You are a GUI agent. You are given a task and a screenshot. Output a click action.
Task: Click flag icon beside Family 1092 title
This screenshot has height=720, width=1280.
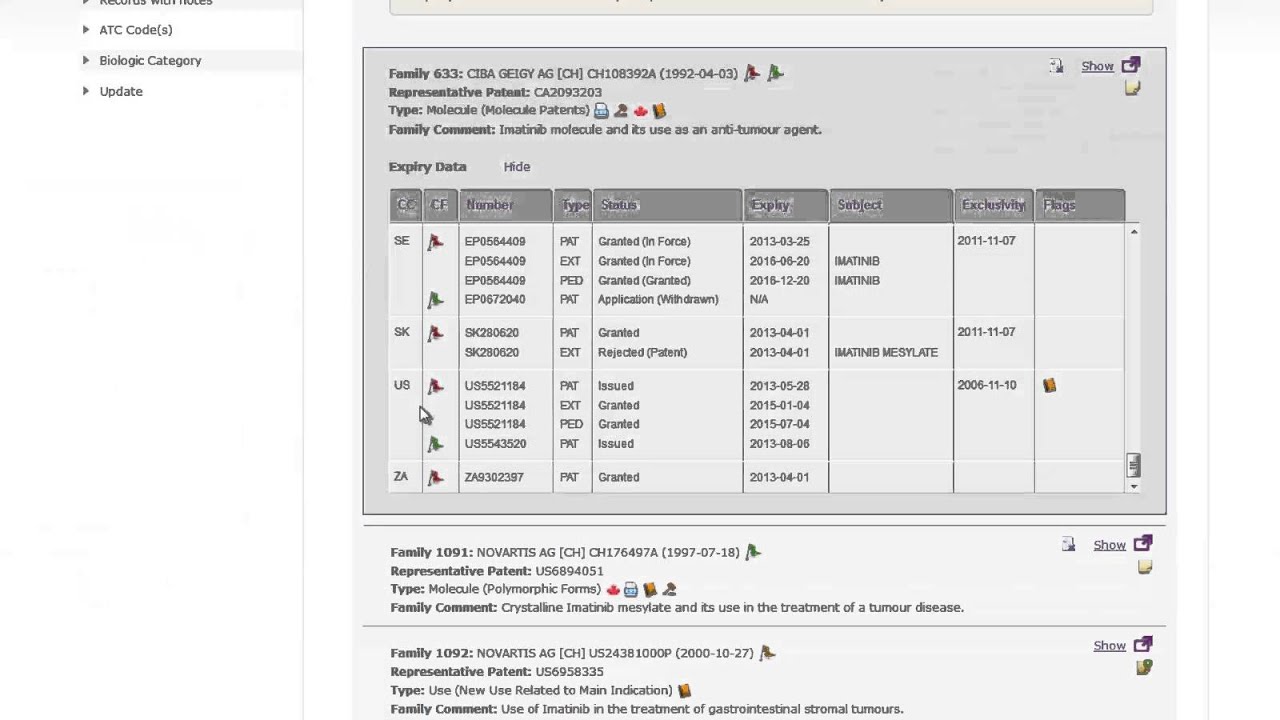767,653
